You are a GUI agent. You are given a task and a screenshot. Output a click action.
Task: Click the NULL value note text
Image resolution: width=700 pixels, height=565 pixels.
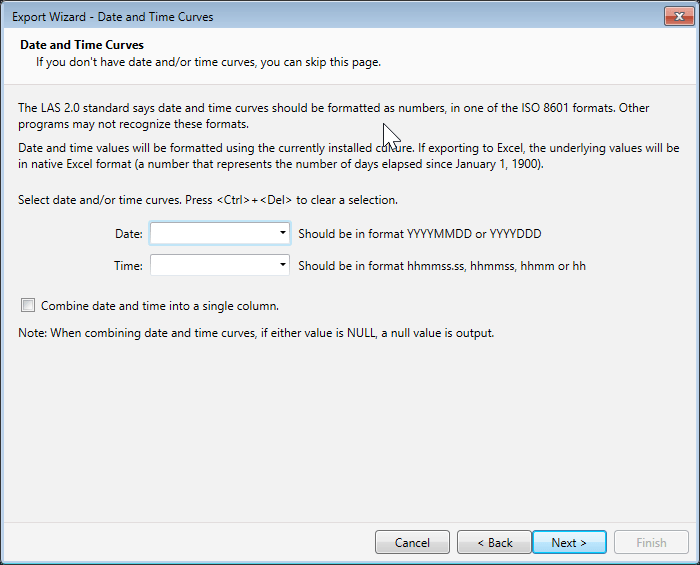(x=255, y=332)
